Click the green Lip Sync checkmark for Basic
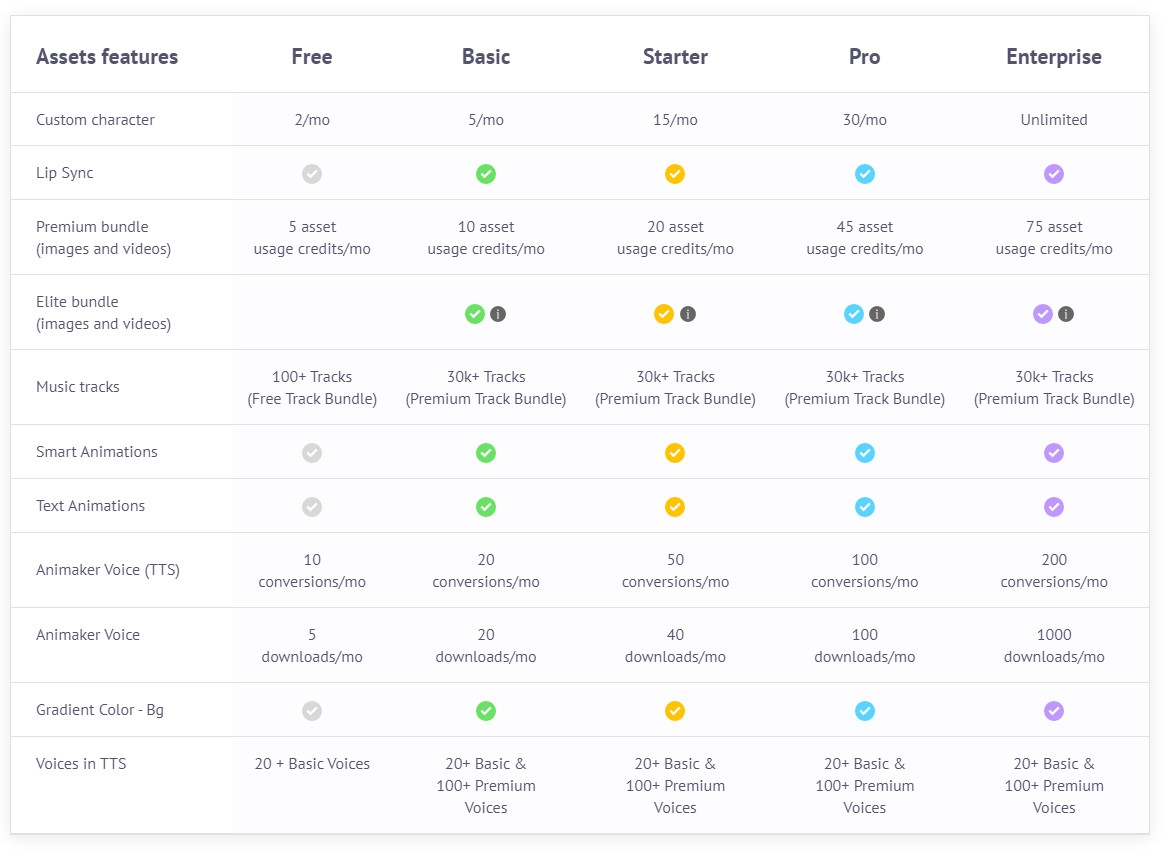The height and width of the screenshot is (850, 1163). 486,174
